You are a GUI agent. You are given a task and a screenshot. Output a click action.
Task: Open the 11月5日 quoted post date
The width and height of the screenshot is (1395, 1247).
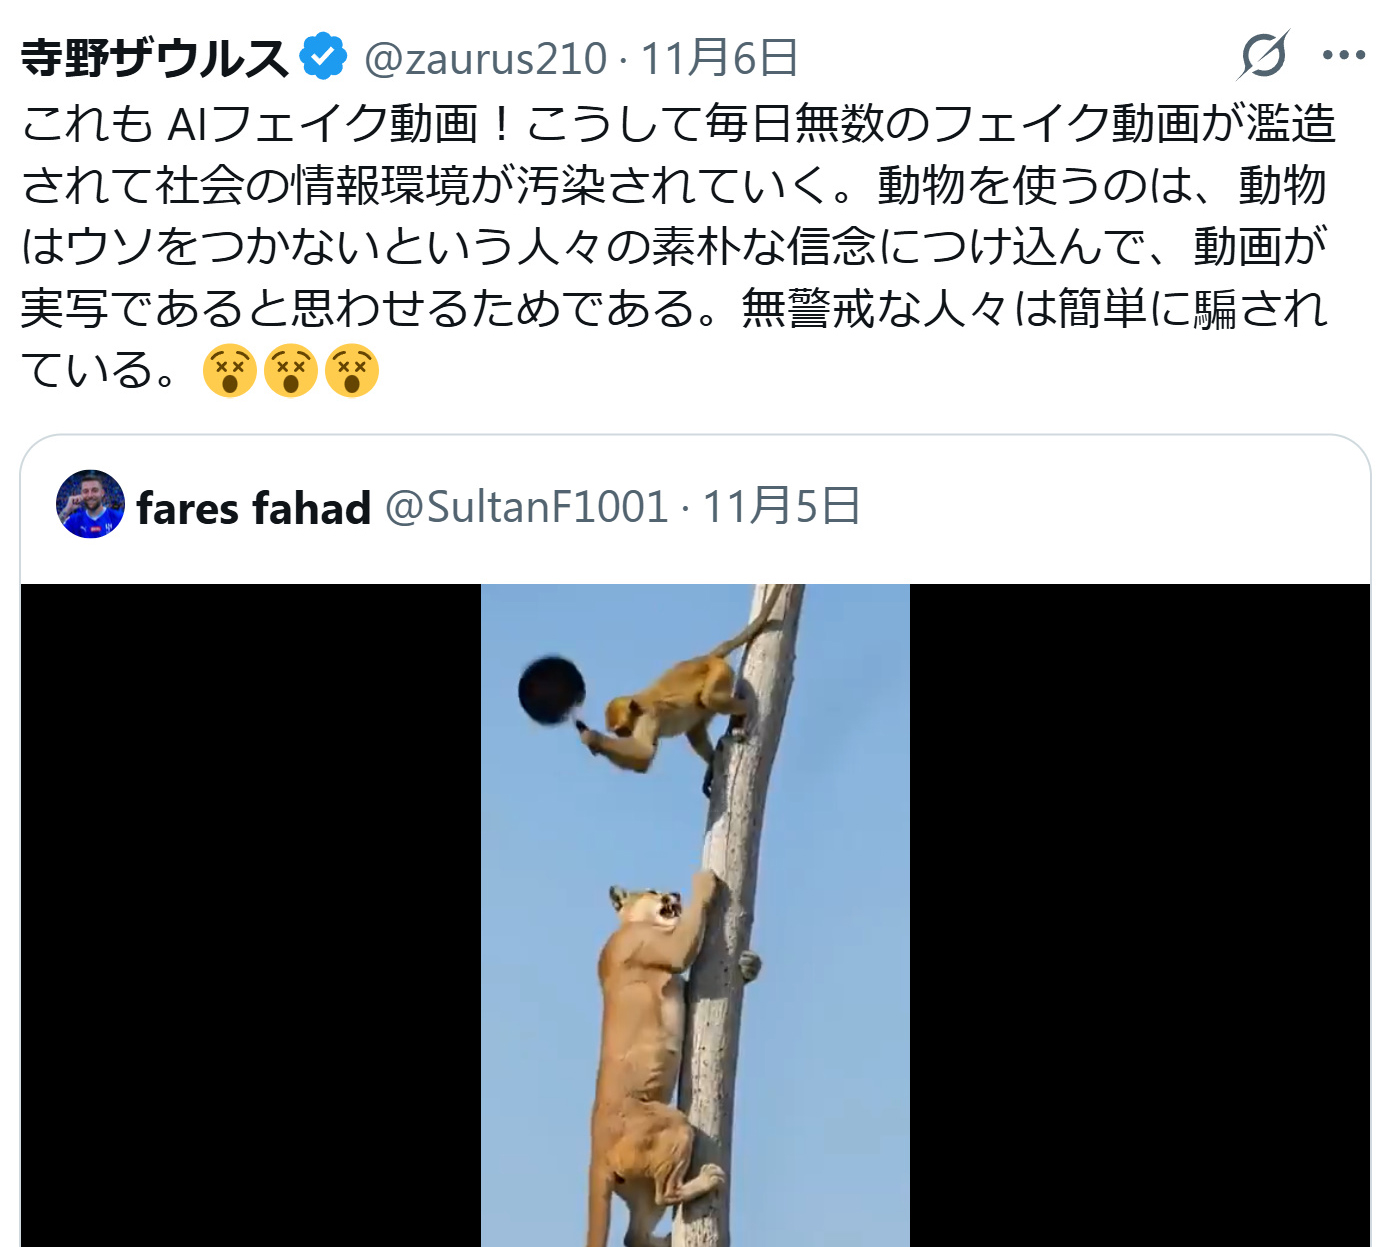781,507
